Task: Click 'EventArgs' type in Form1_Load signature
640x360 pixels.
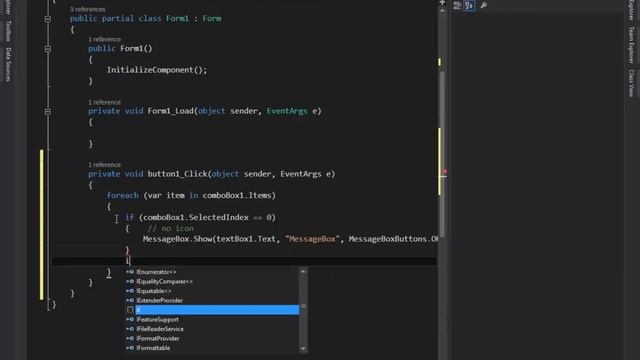Action: [287, 111]
